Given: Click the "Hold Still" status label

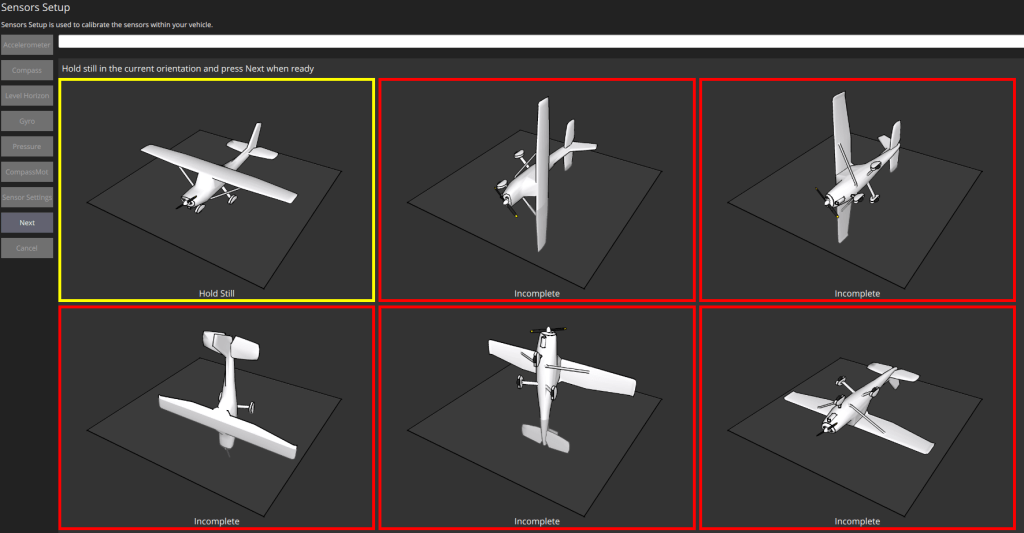Looking at the screenshot, I should point(216,294).
